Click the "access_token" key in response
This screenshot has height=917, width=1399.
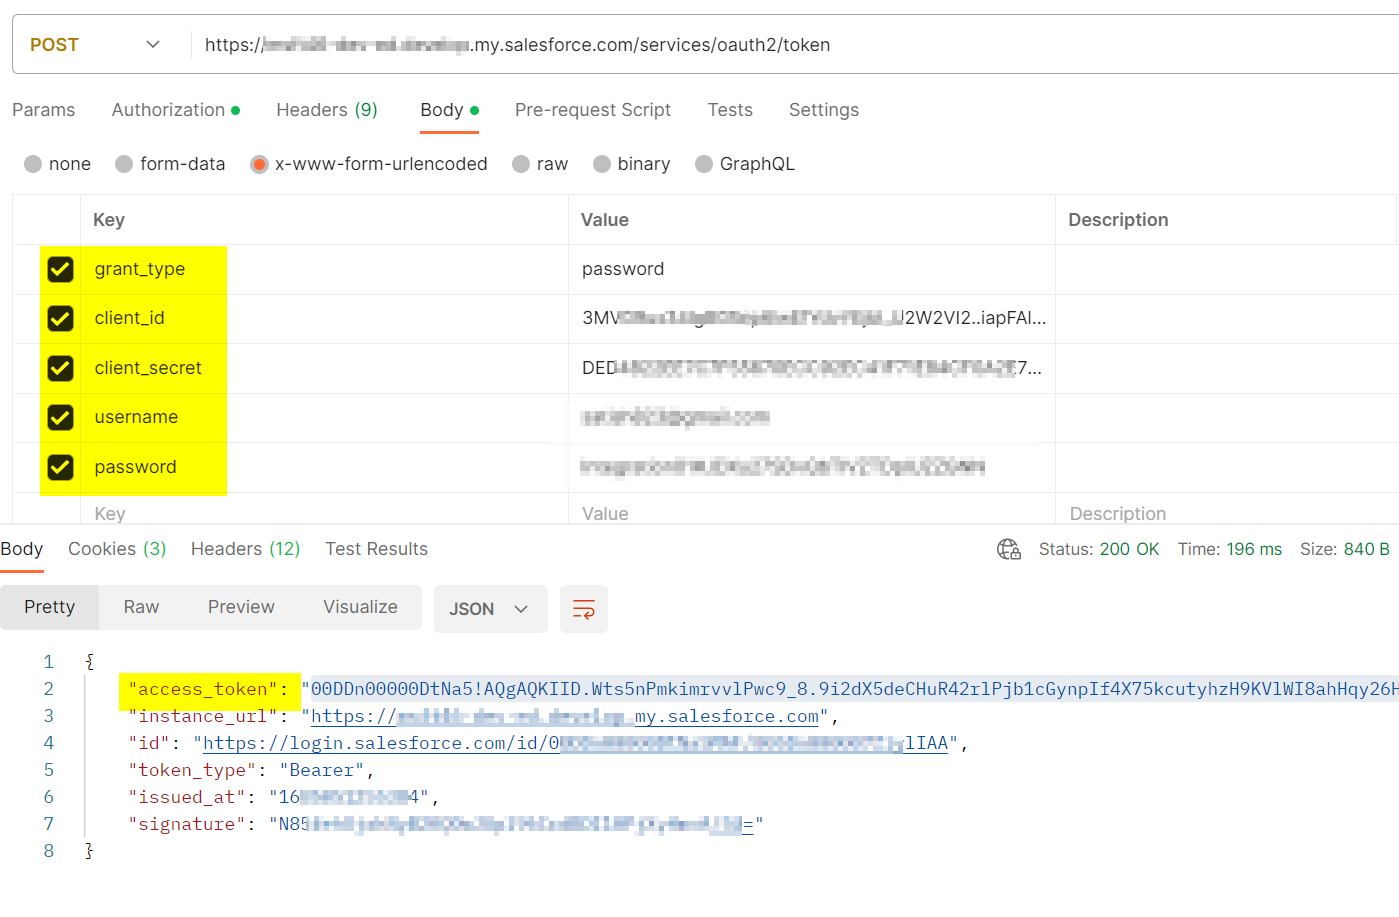click(203, 689)
